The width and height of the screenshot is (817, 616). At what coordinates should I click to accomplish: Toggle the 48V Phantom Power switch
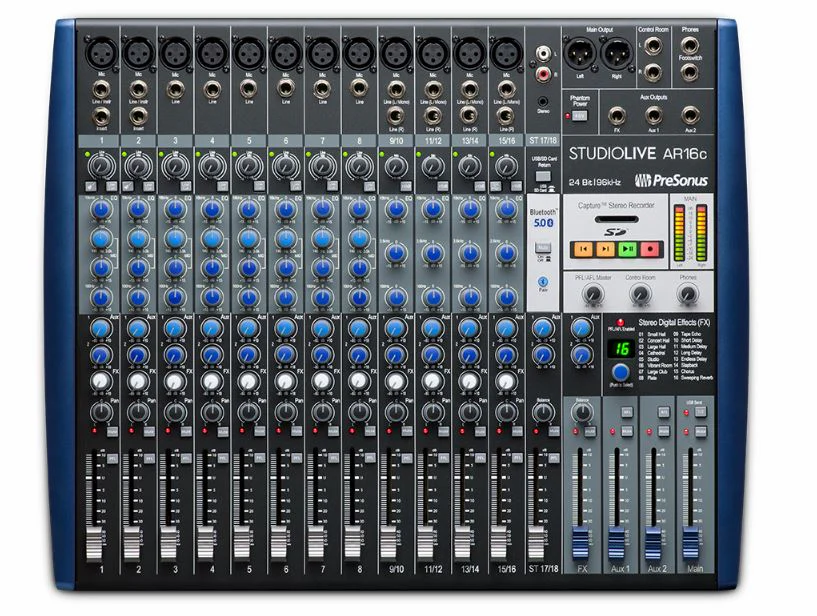click(x=579, y=116)
